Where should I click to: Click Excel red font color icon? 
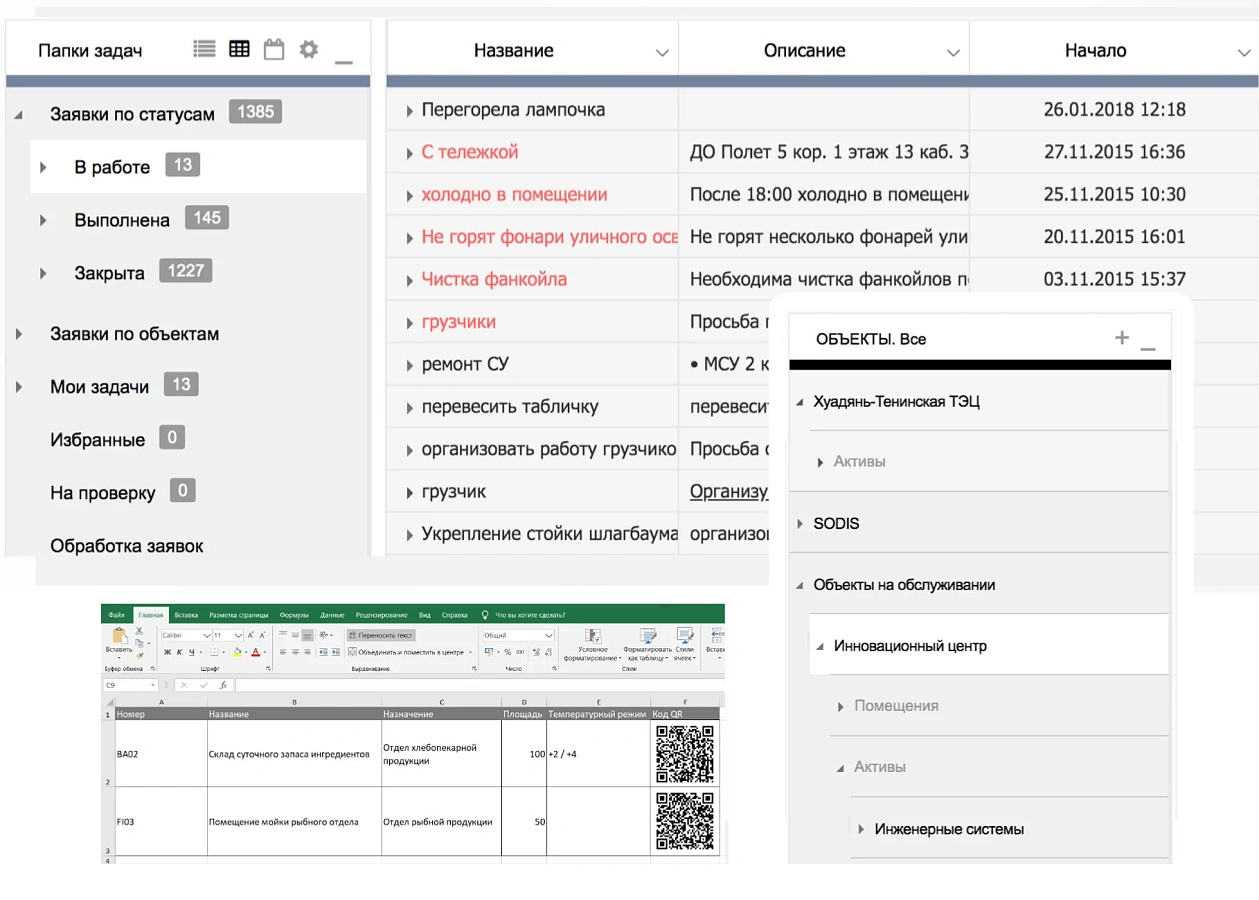point(256,652)
